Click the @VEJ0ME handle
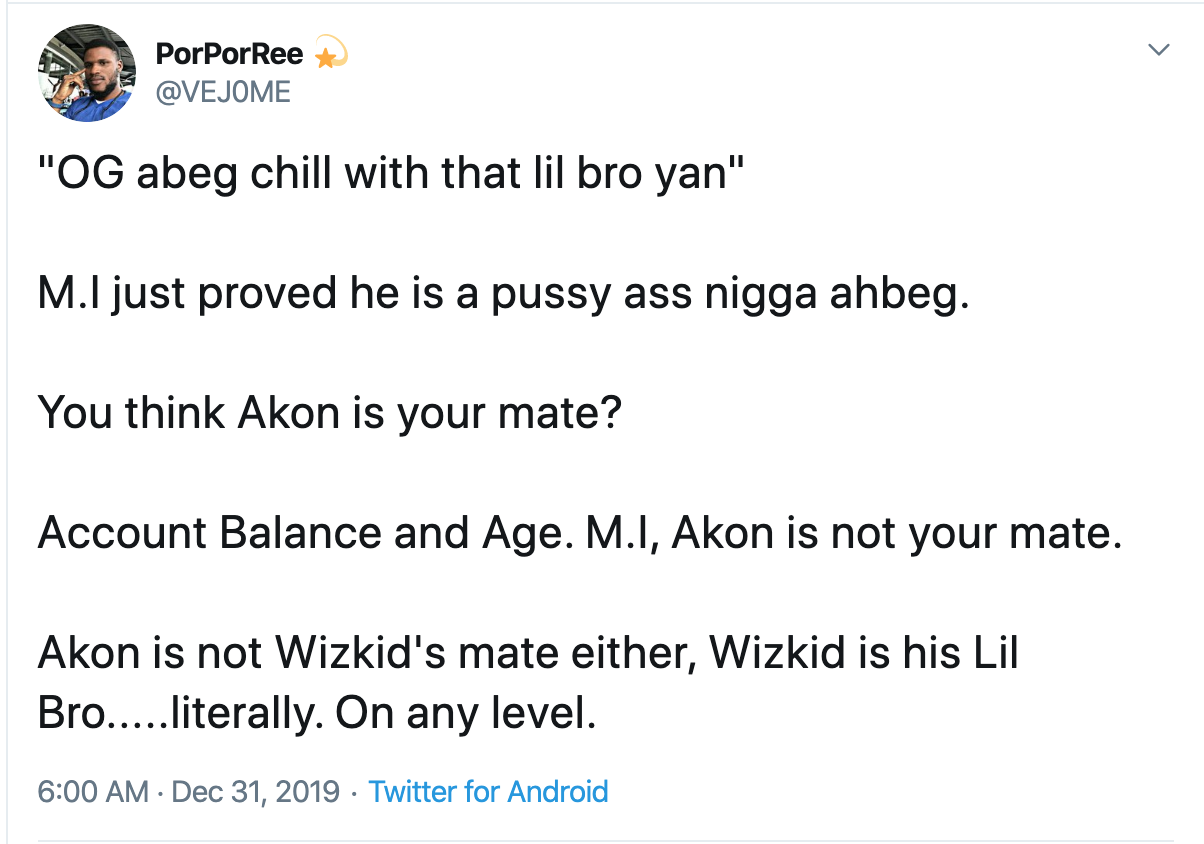The width and height of the screenshot is (1204, 844). tap(224, 92)
